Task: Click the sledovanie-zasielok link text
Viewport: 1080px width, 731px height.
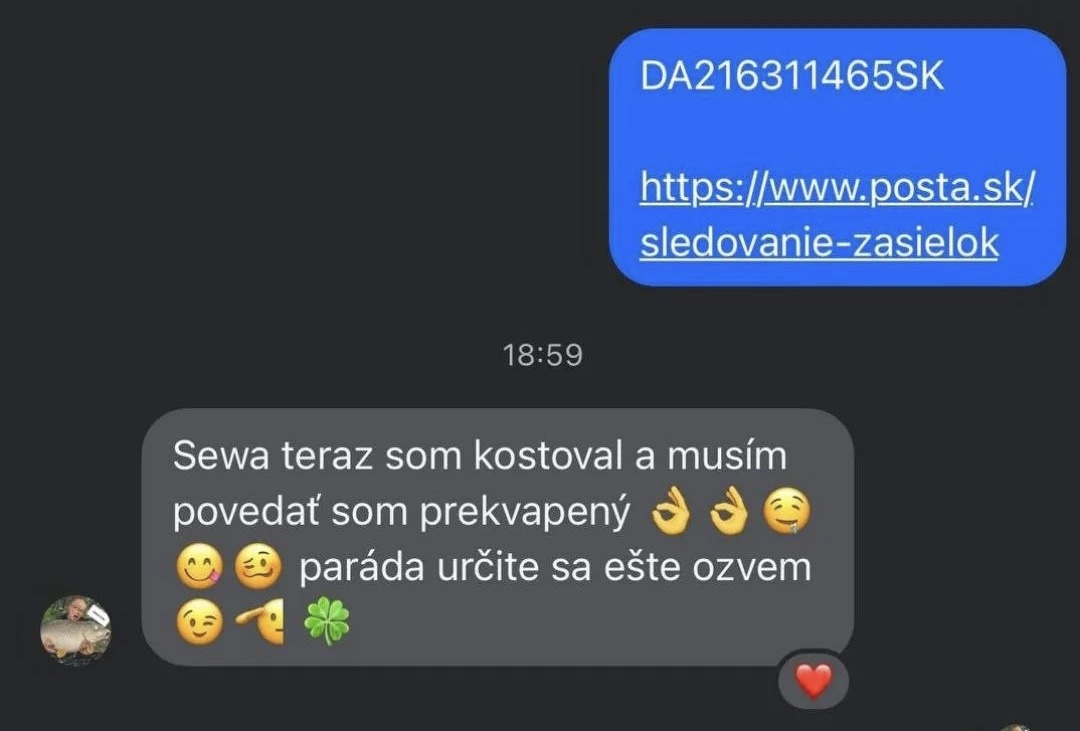Action: pos(819,243)
